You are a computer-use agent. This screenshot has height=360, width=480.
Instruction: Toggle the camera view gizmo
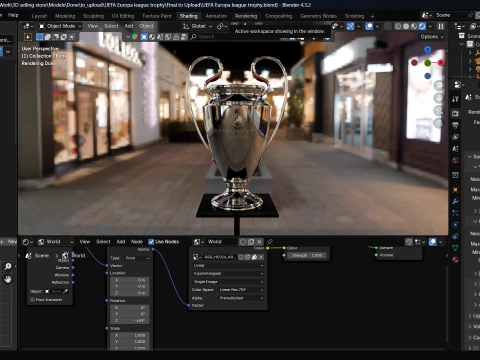click(439, 110)
